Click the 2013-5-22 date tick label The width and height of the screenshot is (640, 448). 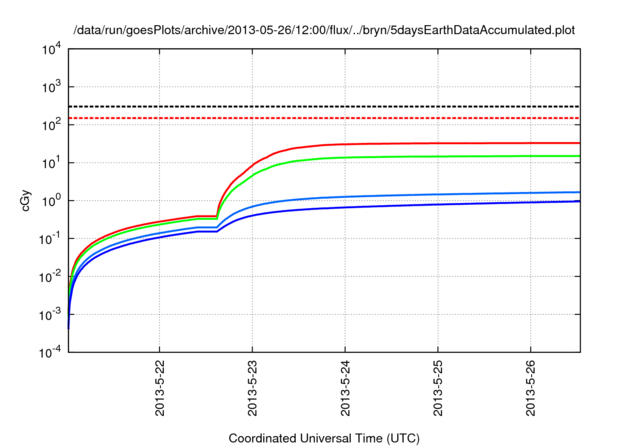pos(160,388)
